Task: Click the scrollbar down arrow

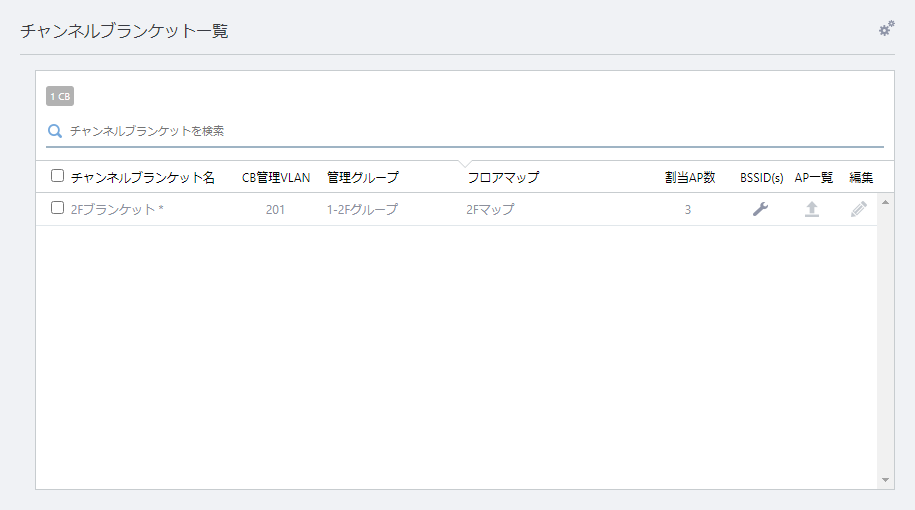Action: click(885, 480)
